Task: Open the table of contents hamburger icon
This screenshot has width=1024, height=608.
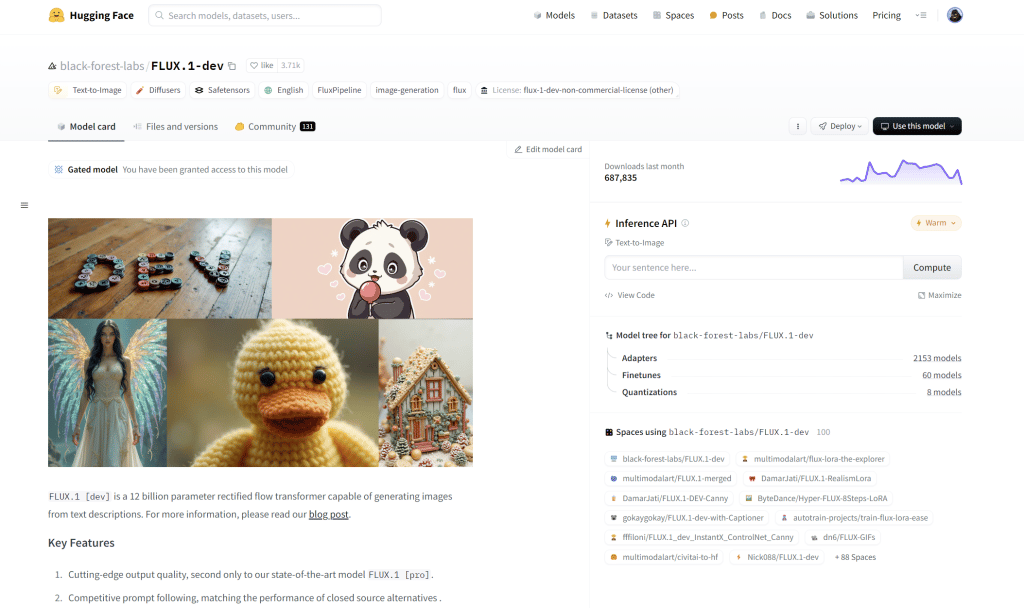Action: click(x=24, y=205)
